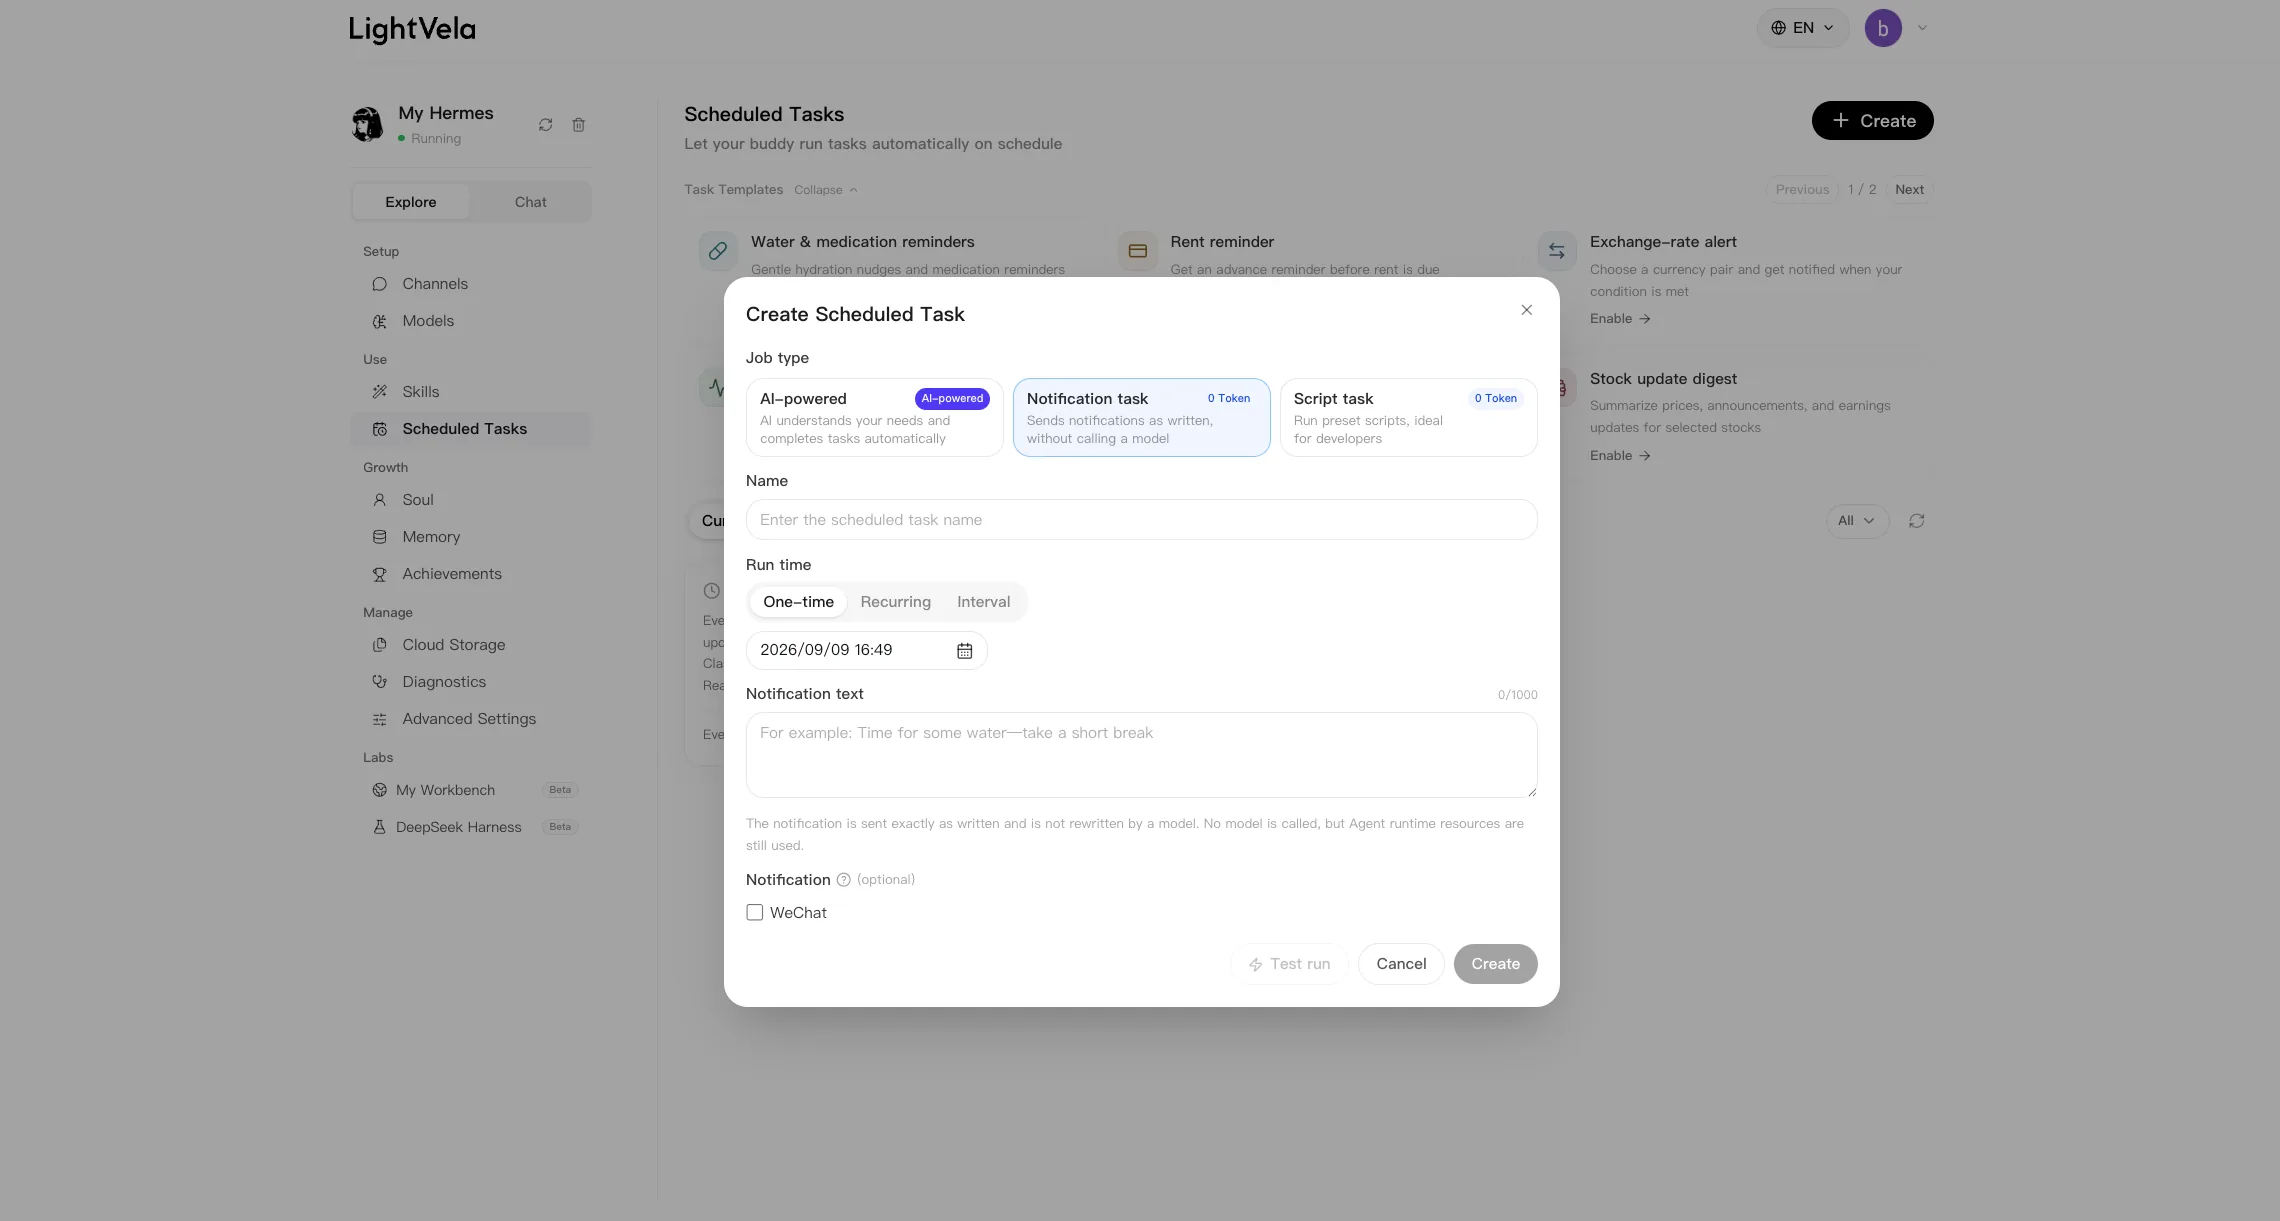Viewport: 2280px width, 1221px height.
Task: Click the Notification text area
Action: [1141, 755]
